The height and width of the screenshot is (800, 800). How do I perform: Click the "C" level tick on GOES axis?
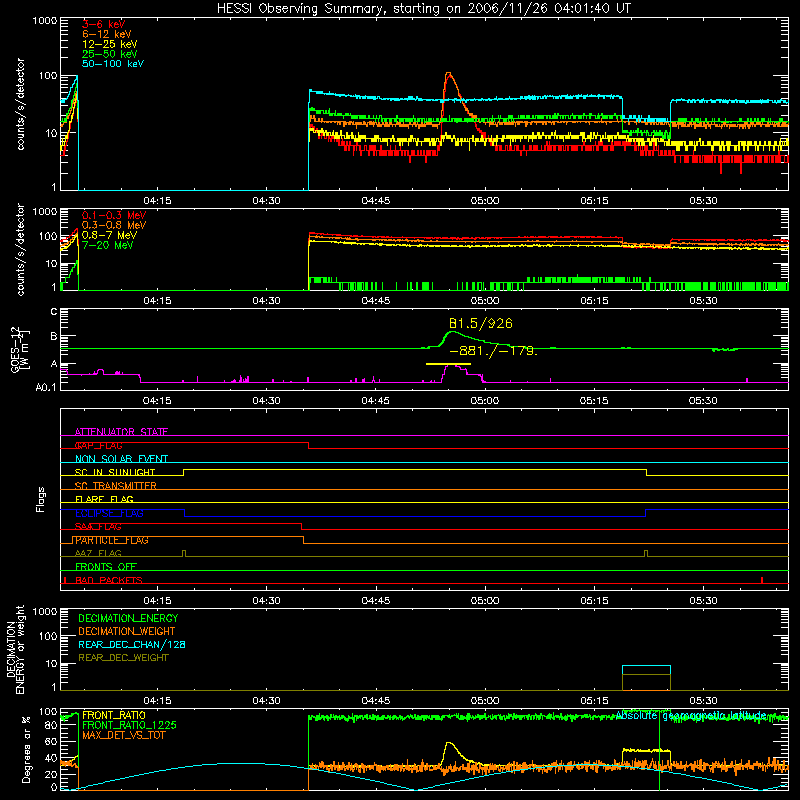(54, 312)
